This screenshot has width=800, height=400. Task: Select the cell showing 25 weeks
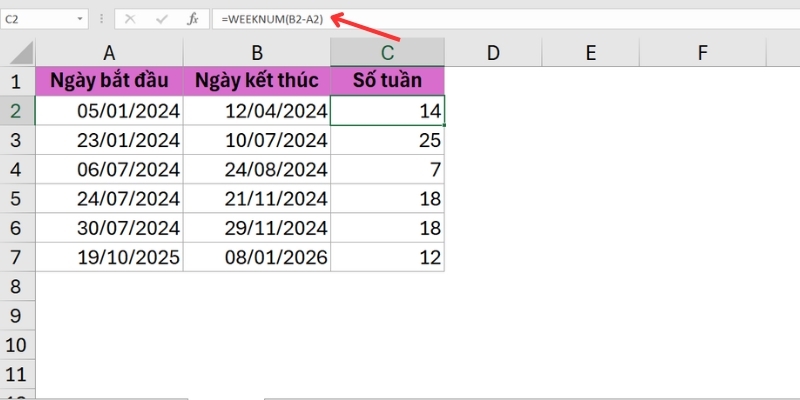(x=388, y=140)
